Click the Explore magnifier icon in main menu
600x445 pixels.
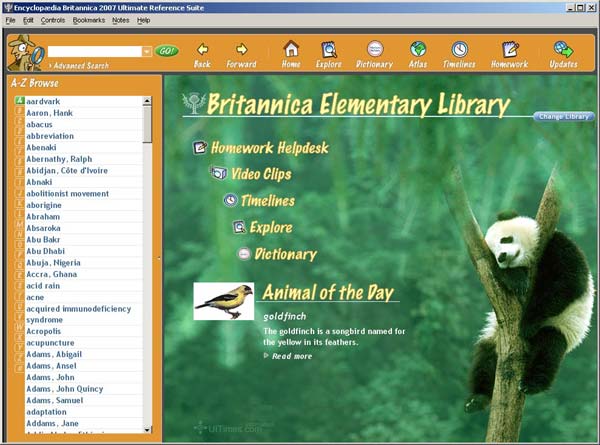tap(239, 227)
